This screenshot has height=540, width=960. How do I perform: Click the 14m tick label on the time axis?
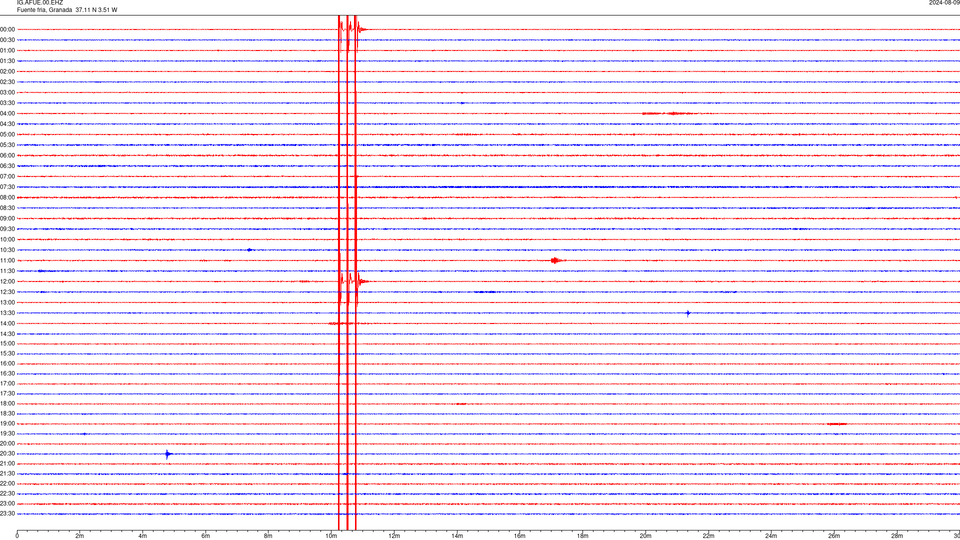(457, 536)
